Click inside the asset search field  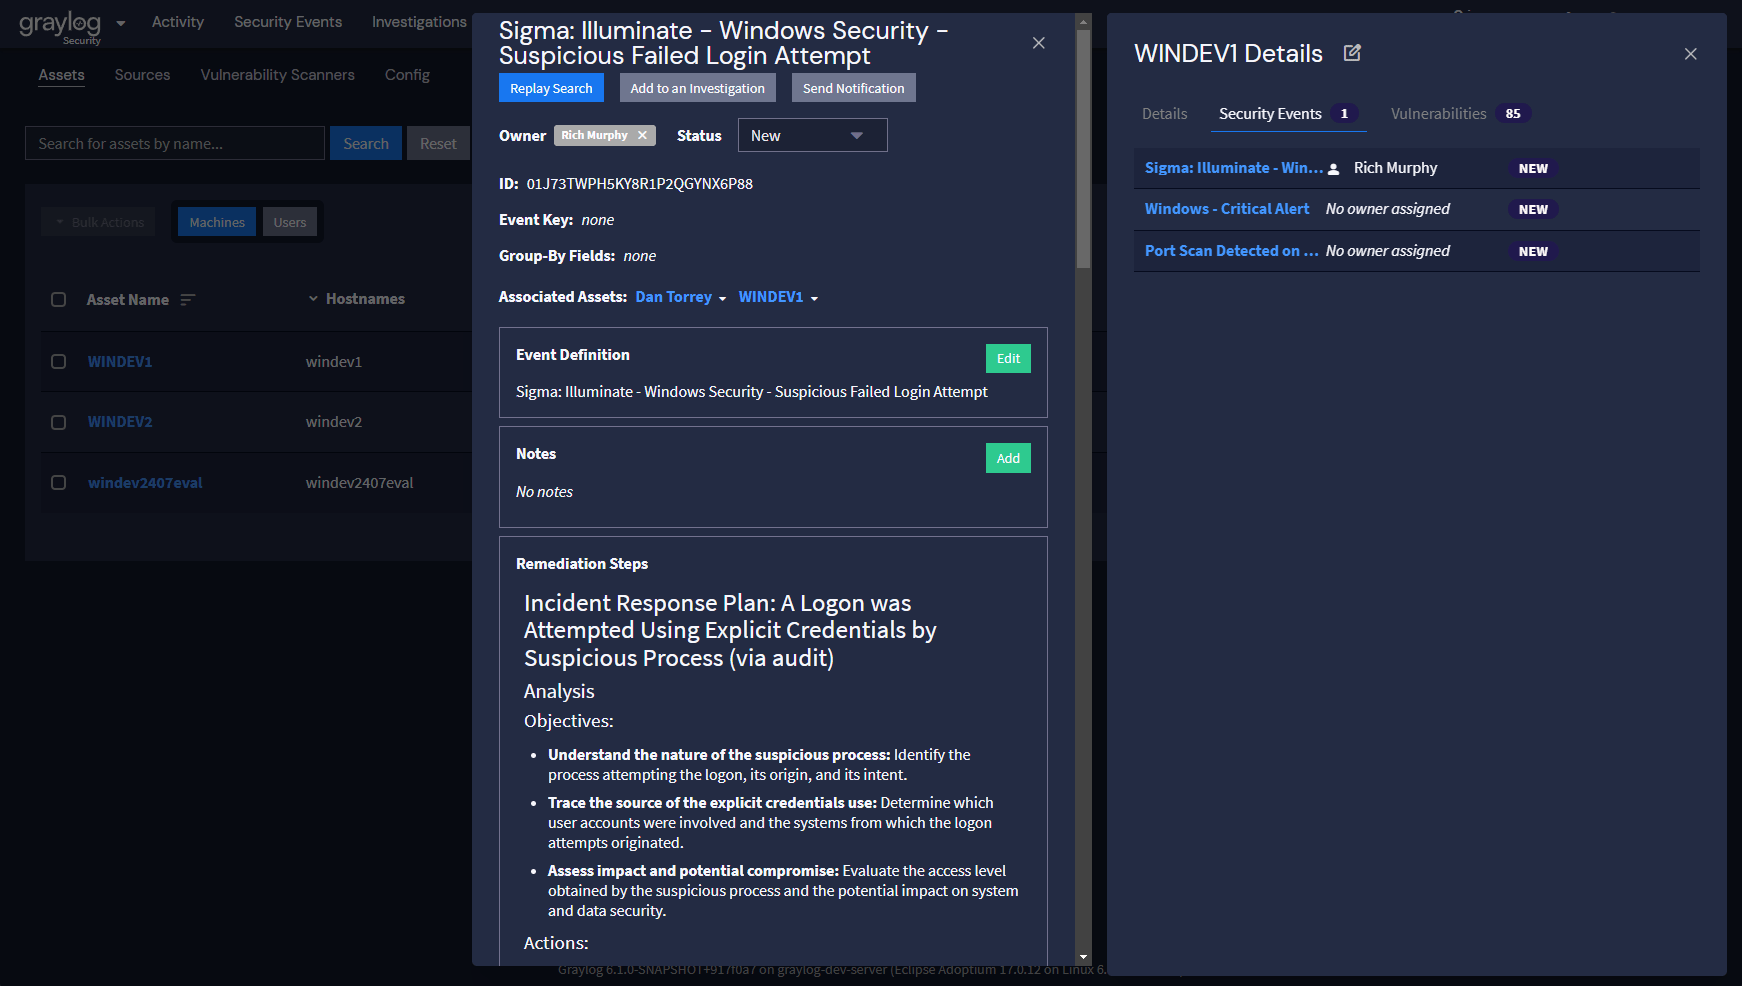click(x=174, y=142)
